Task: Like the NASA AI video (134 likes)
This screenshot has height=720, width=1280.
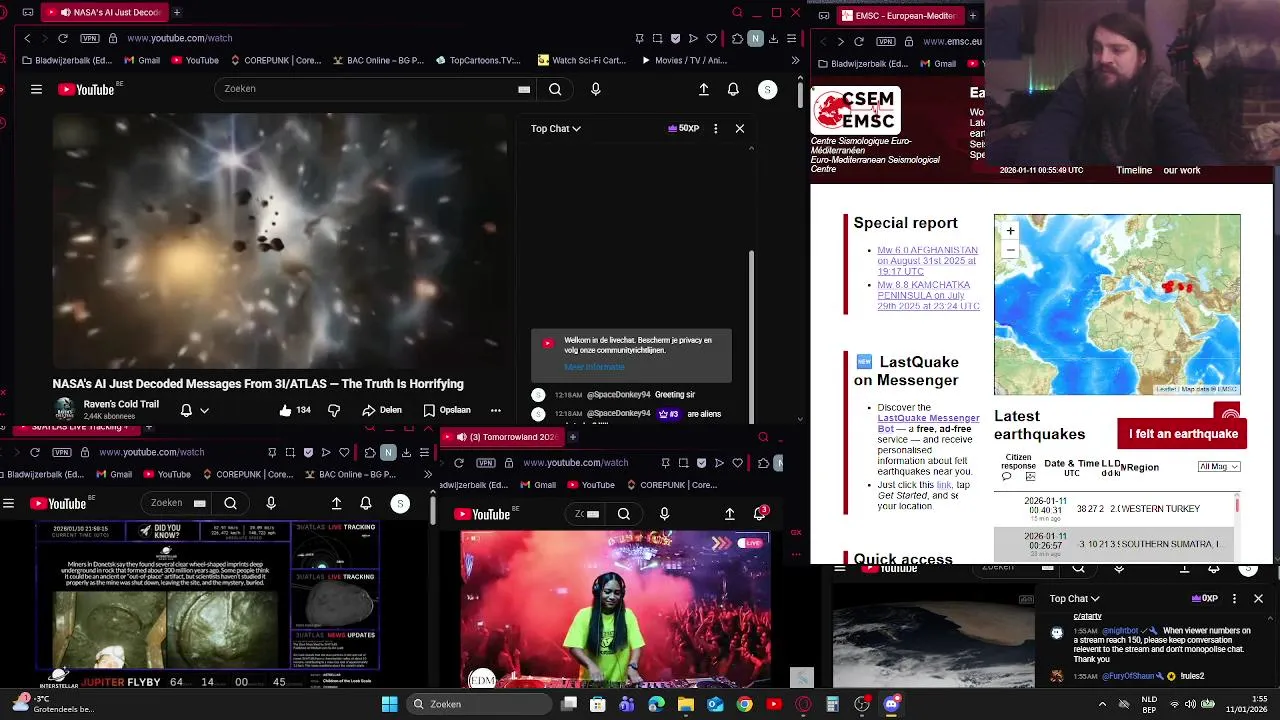Action: [294, 410]
